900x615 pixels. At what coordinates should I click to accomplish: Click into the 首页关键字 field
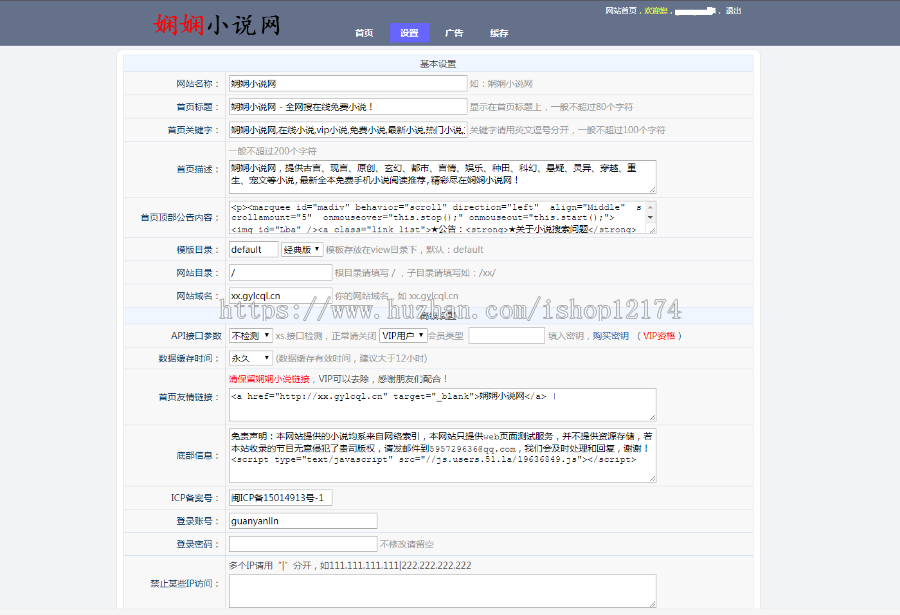tap(348, 130)
